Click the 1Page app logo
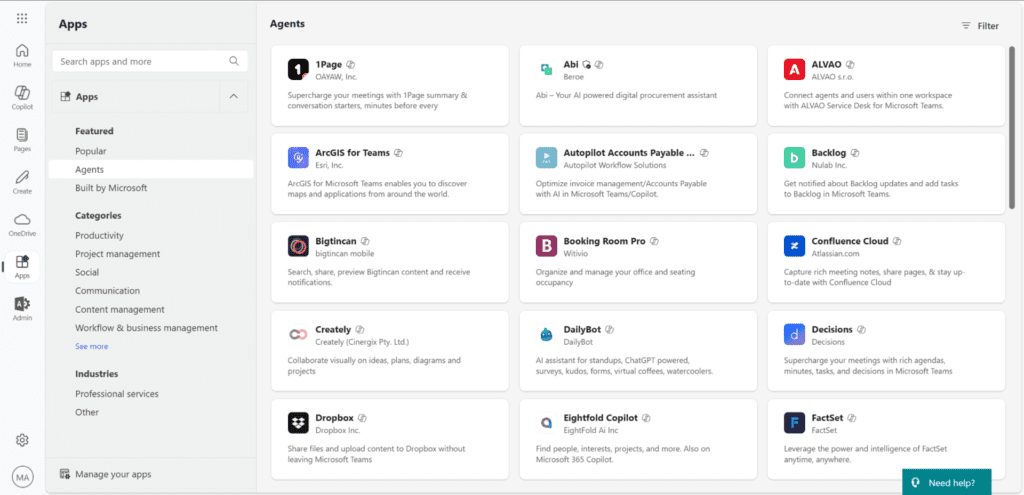Screen dimensions: 1024x495 click(x=298, y=69)
